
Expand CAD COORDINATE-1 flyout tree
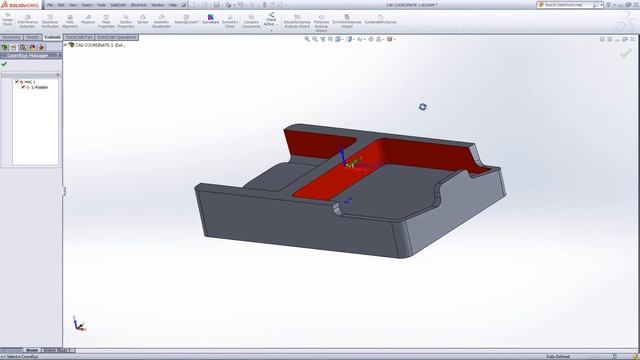click(x=65, y=45)
